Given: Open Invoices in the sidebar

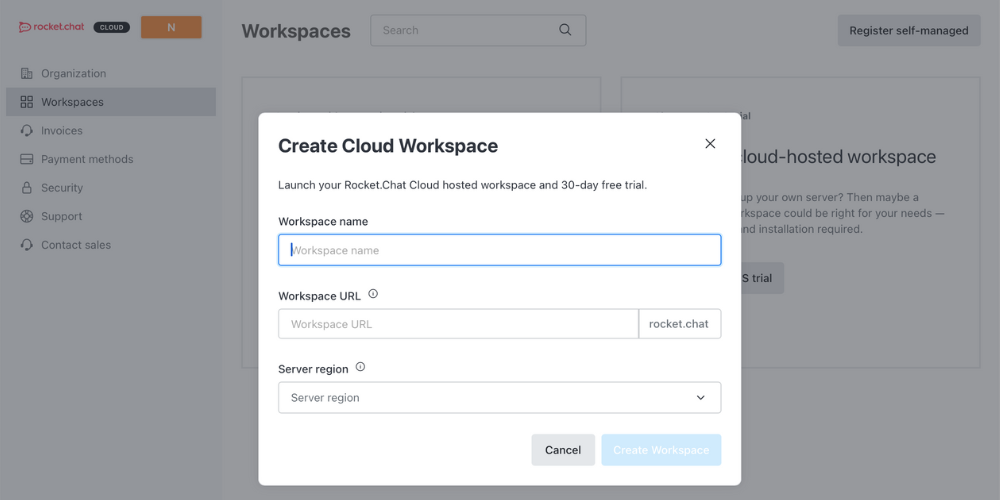Looking at the screenshot, I should tap(111, 131).
